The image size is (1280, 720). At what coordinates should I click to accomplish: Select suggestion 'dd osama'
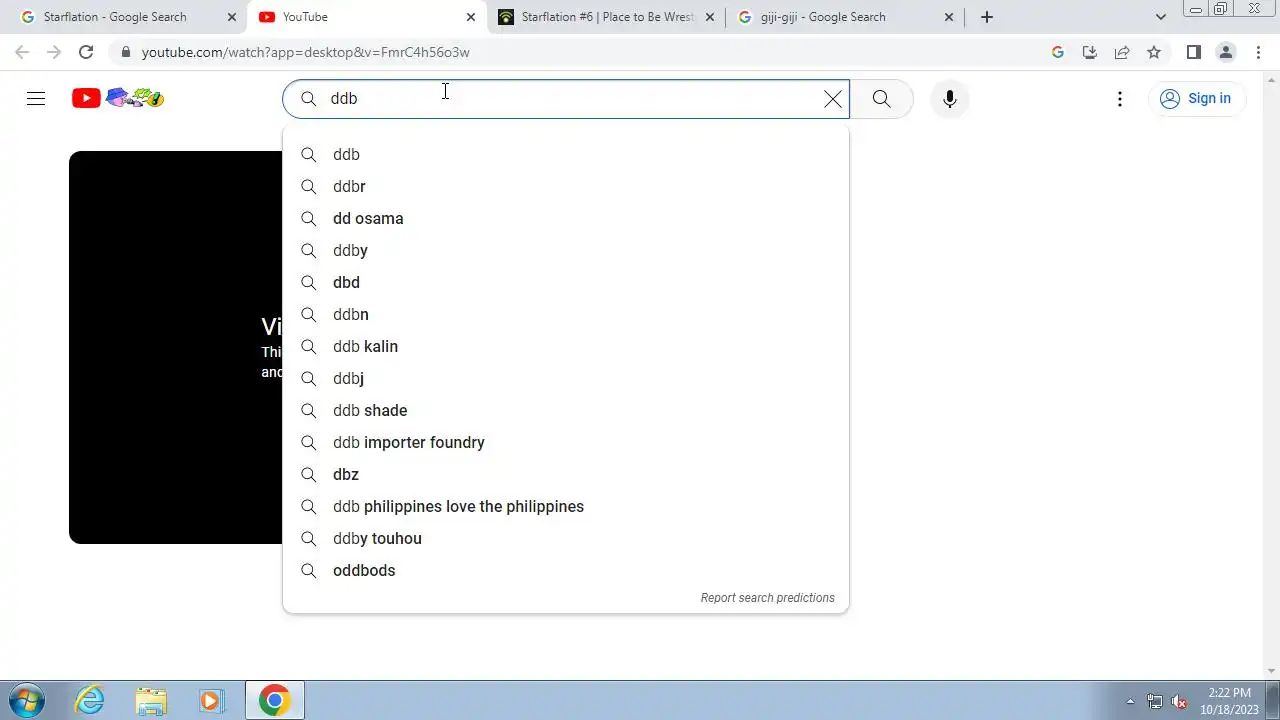[x=566, y=218]
